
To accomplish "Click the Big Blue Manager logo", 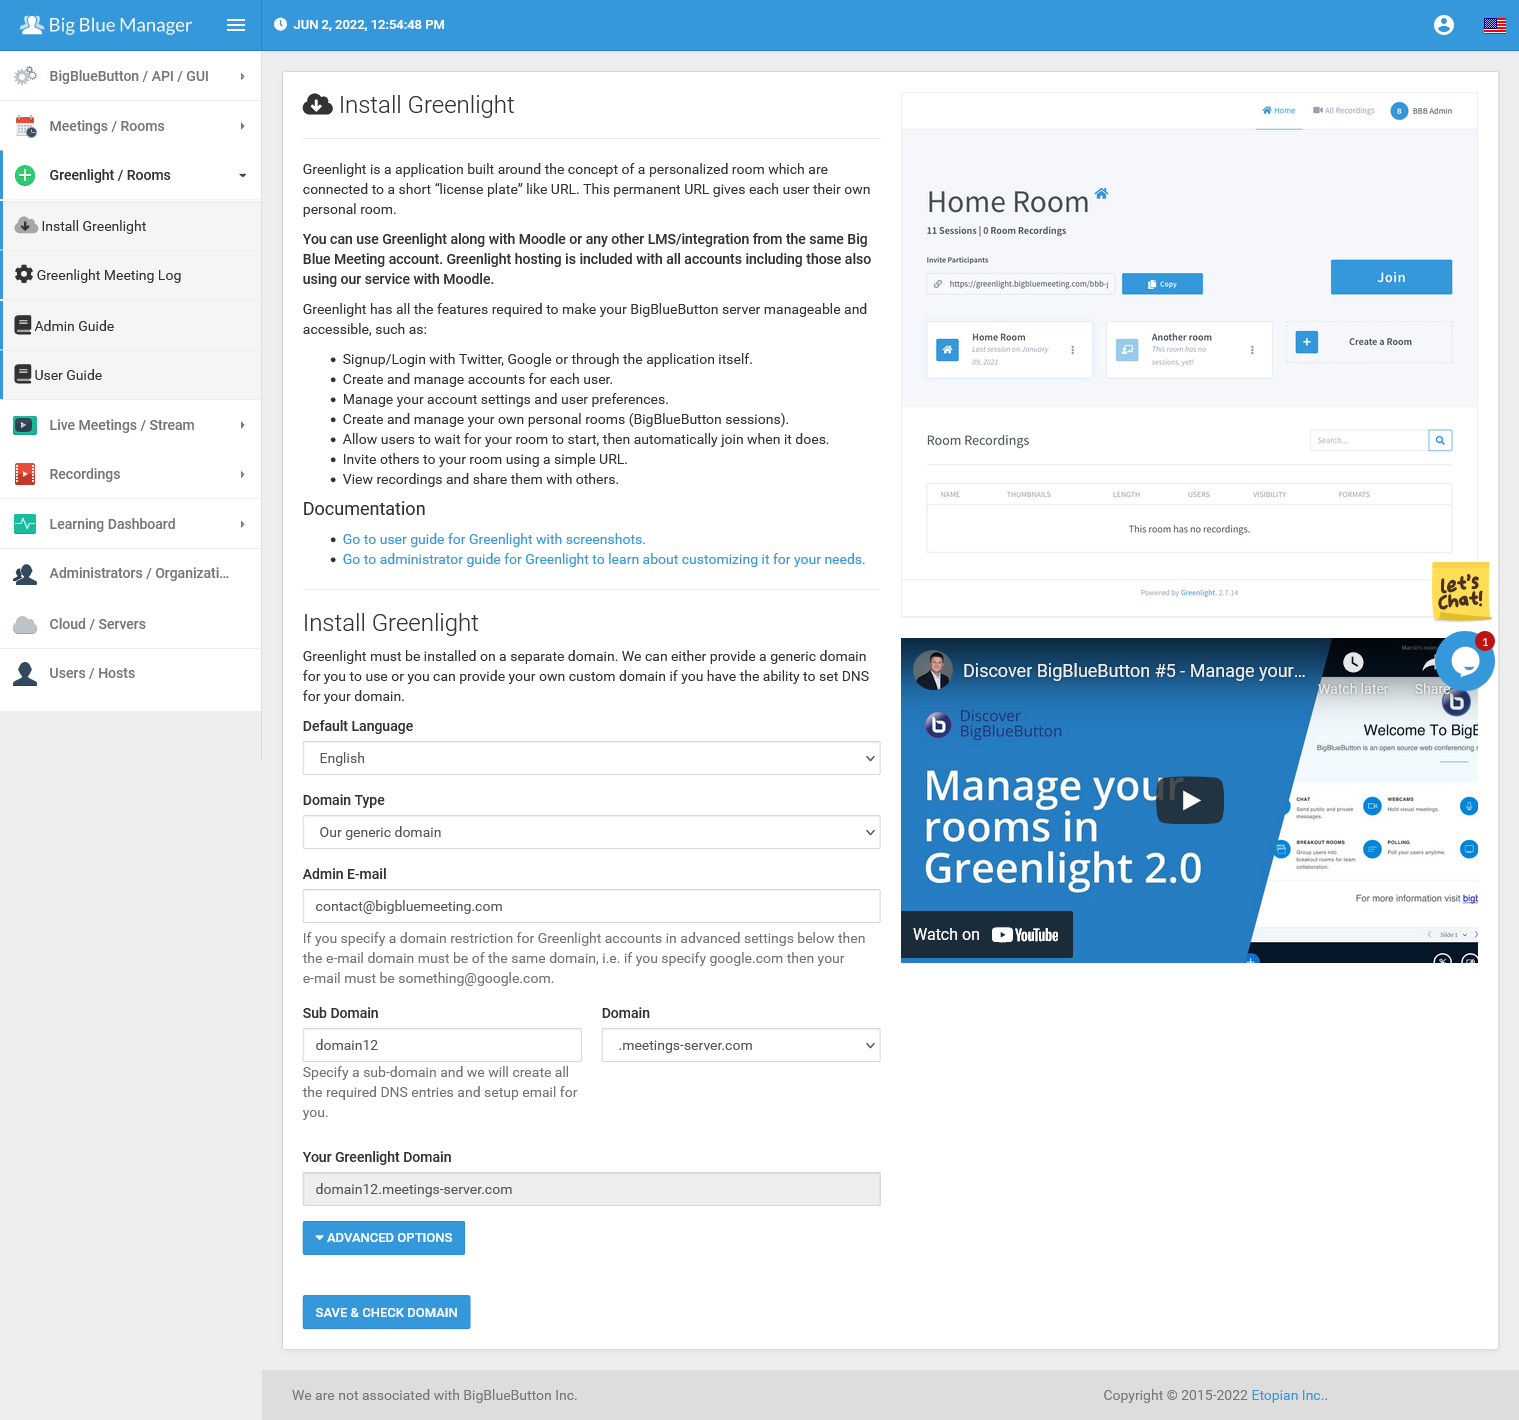I will (106, 25).
